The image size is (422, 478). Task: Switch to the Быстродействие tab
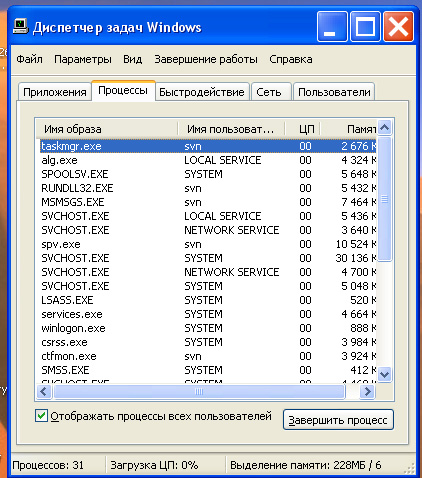coord(202,92)
